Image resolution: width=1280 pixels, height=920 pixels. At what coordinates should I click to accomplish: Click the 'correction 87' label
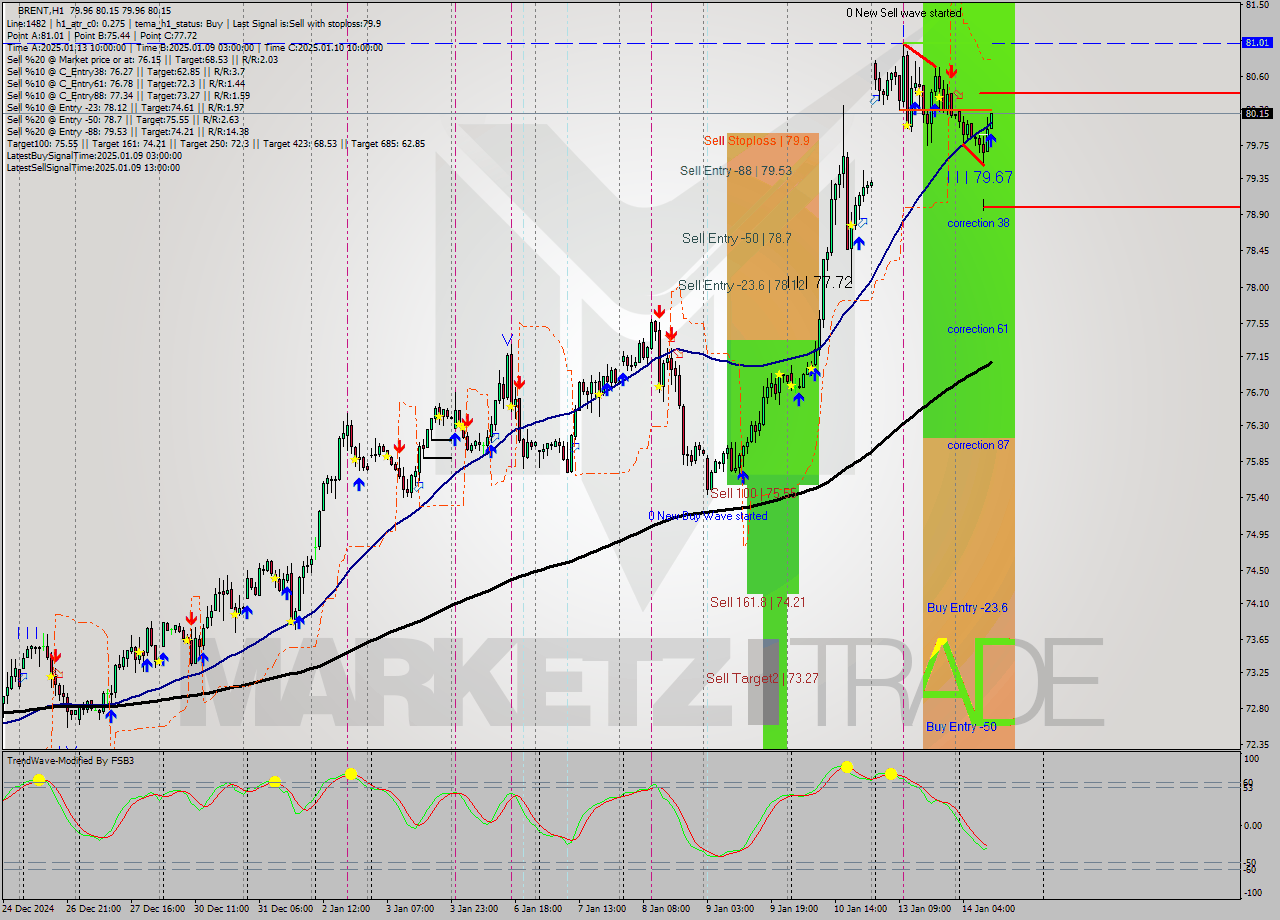[x=978, y=445]
